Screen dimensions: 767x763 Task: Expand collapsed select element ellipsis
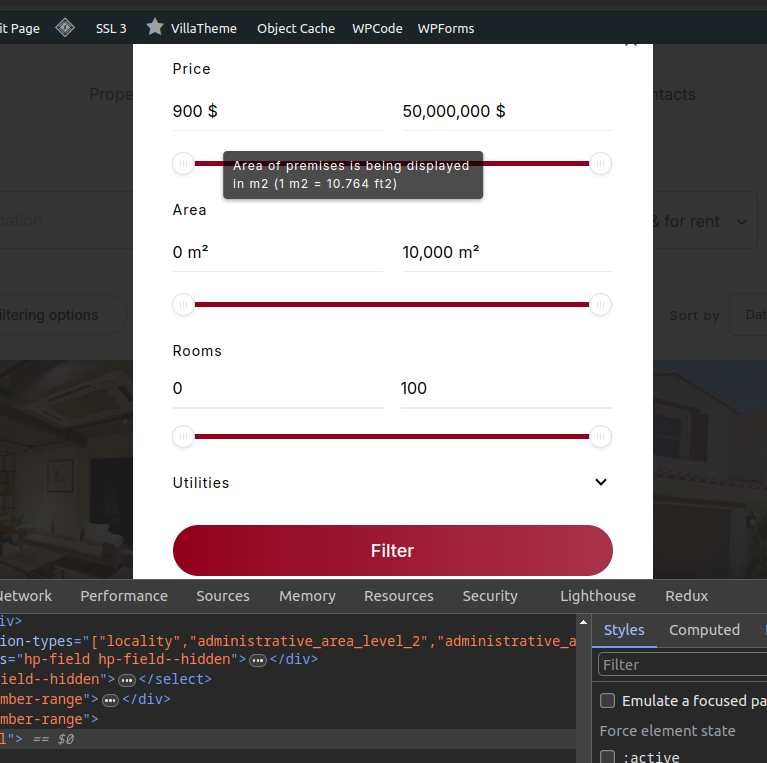click(127, 680)
